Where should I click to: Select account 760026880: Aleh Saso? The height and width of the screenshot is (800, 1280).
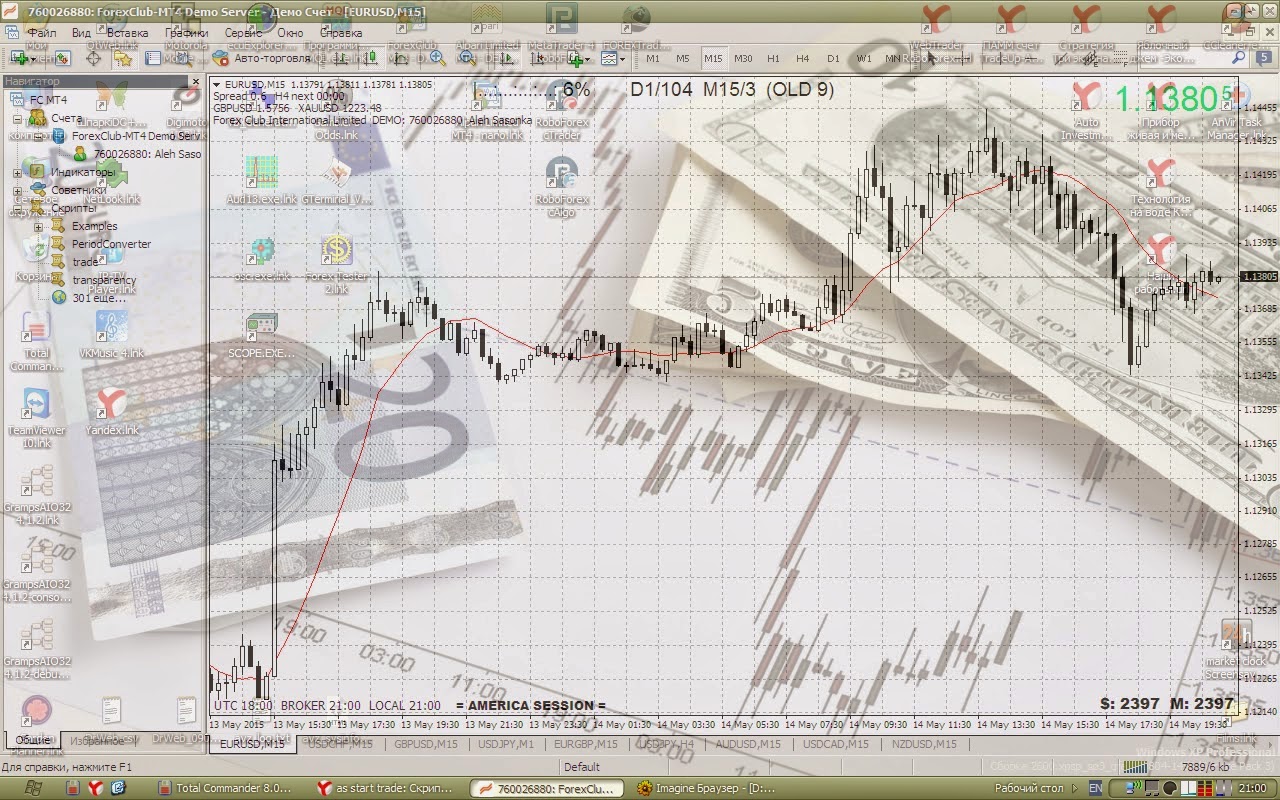[147, 154]
